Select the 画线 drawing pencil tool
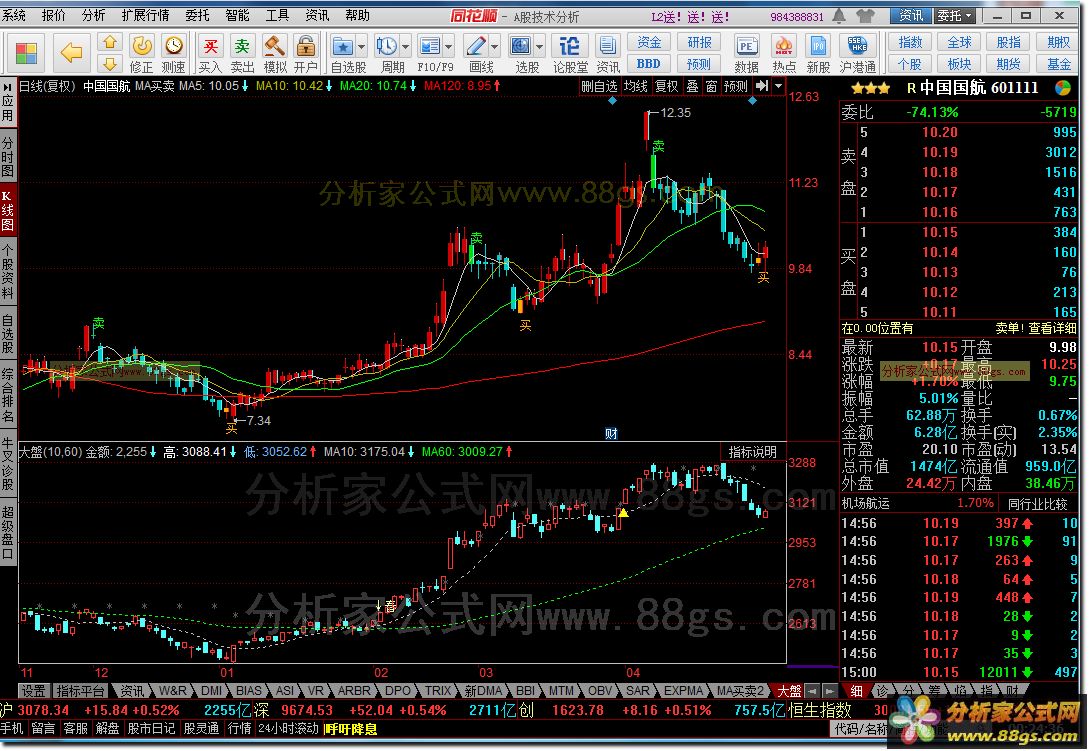Viewport: 1089px width, 751px height. [476, 53]
